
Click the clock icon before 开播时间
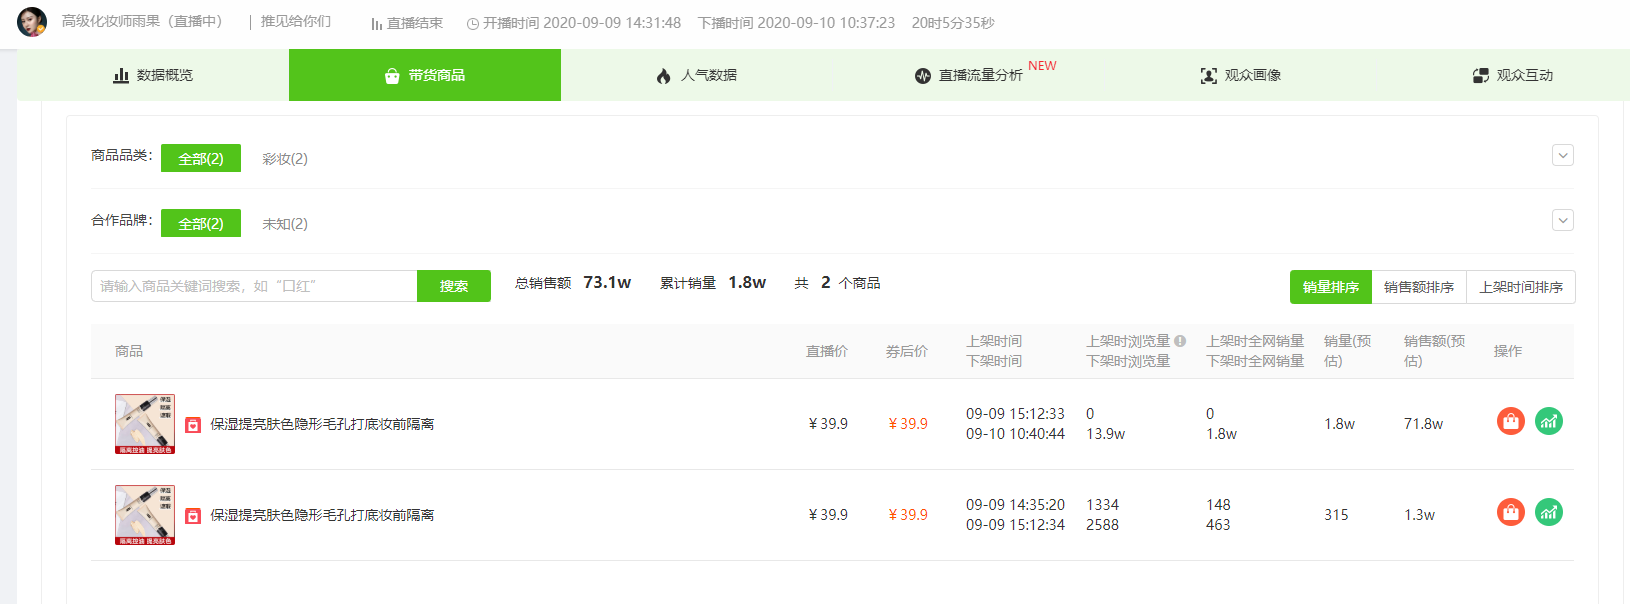[473, 24]
